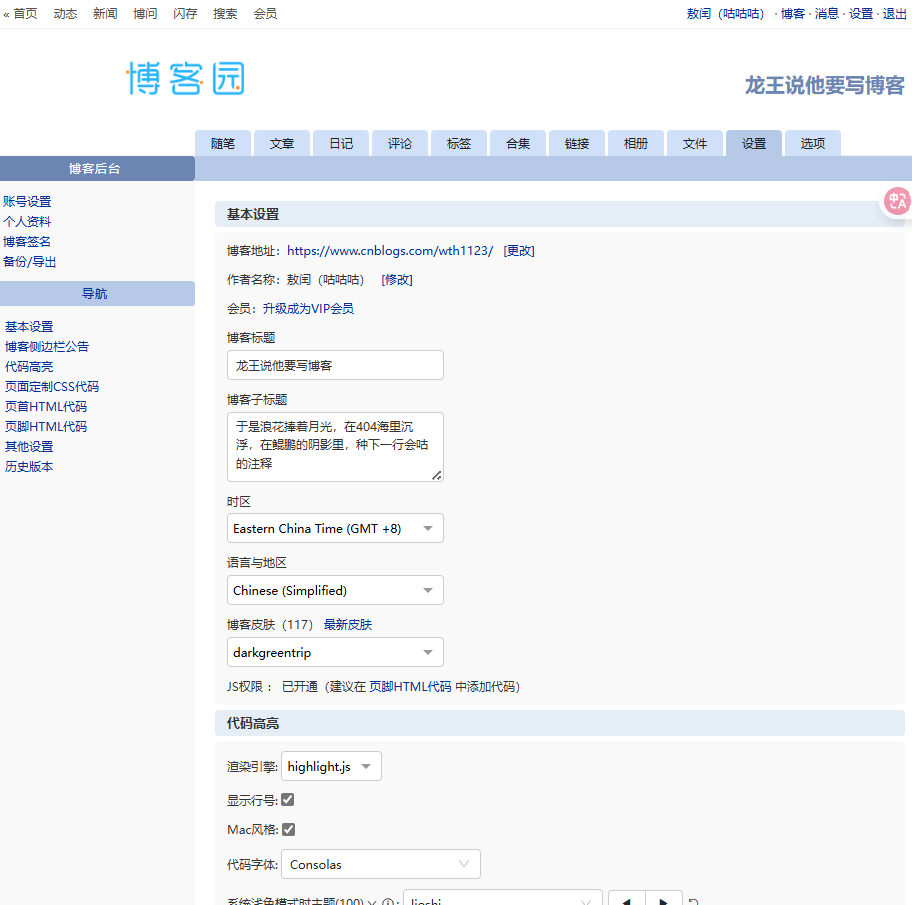Open 历史版本 in the sidebar
912x905 pixels.
(x=29, y=466)
